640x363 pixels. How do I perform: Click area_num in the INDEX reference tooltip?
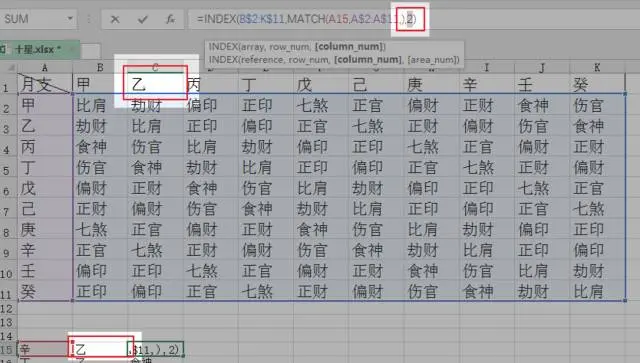pyautogui.click(x=433, y=60)
